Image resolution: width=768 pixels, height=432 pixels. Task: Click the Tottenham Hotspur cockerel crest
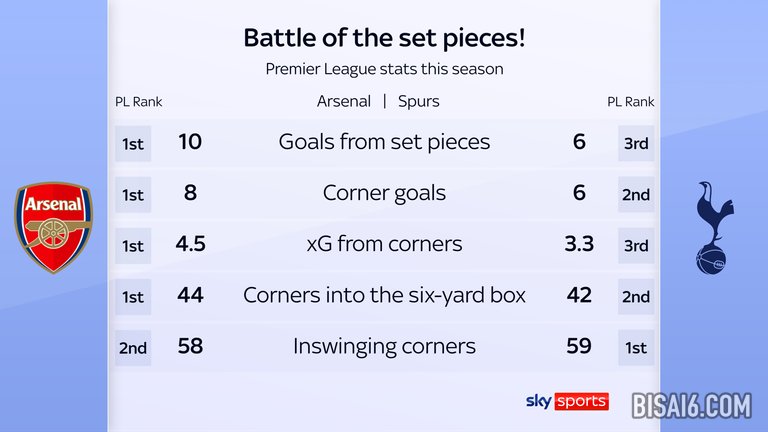click(x=713, y=228)
